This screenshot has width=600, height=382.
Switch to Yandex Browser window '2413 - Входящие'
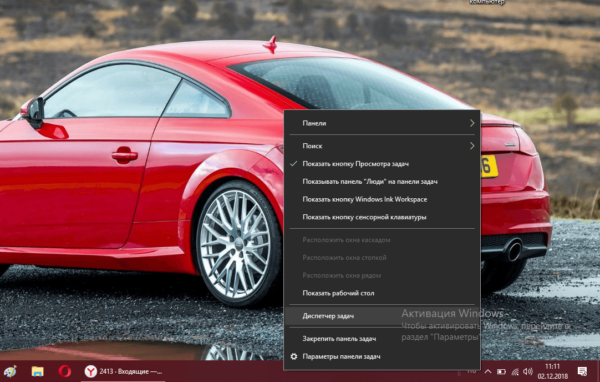click(123, 371)
